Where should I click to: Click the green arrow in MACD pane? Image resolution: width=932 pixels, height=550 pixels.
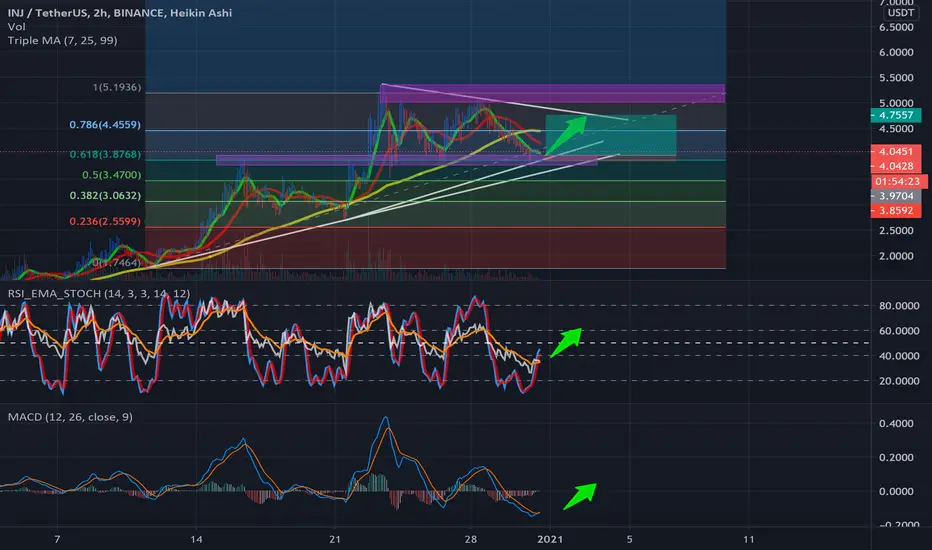[580, 496]
